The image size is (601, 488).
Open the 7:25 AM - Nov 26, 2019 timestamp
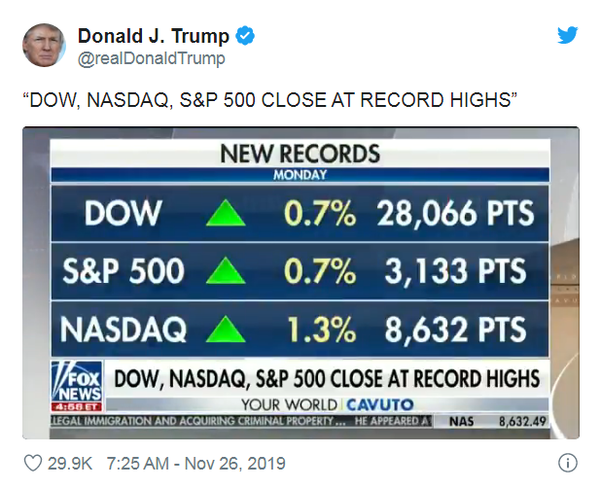pyautogui.click(x=196, y=463)
